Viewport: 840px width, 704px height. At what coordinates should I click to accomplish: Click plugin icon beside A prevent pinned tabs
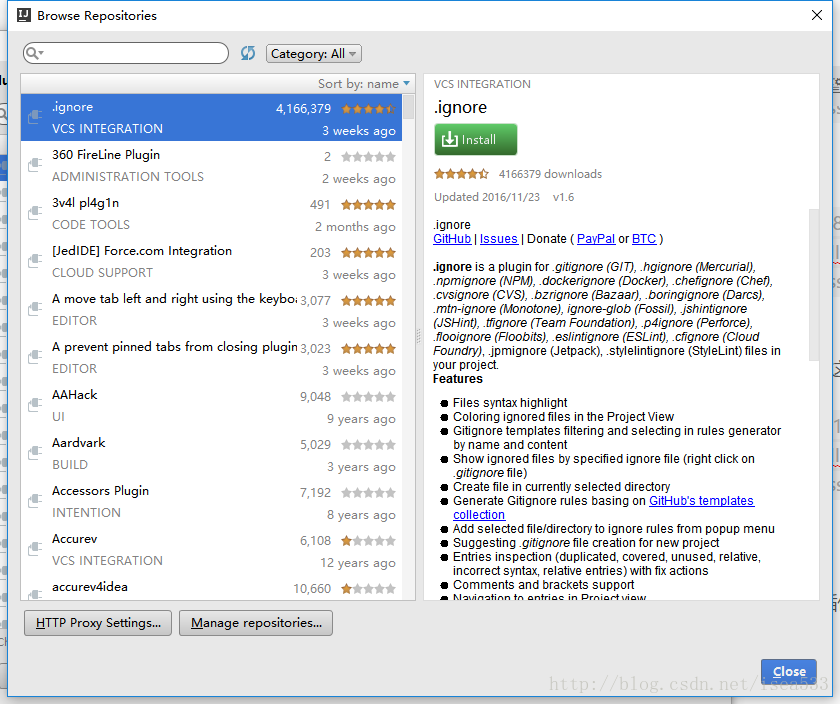35,356
